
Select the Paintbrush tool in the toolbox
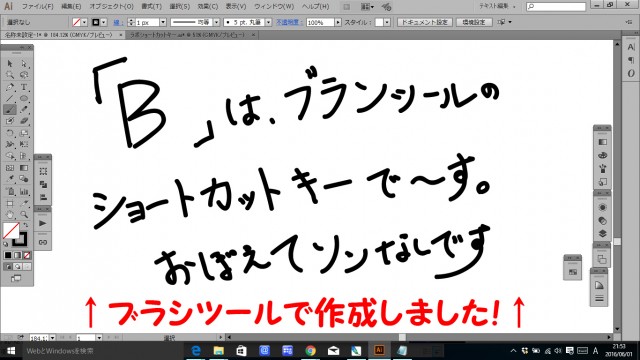(10, 109)
